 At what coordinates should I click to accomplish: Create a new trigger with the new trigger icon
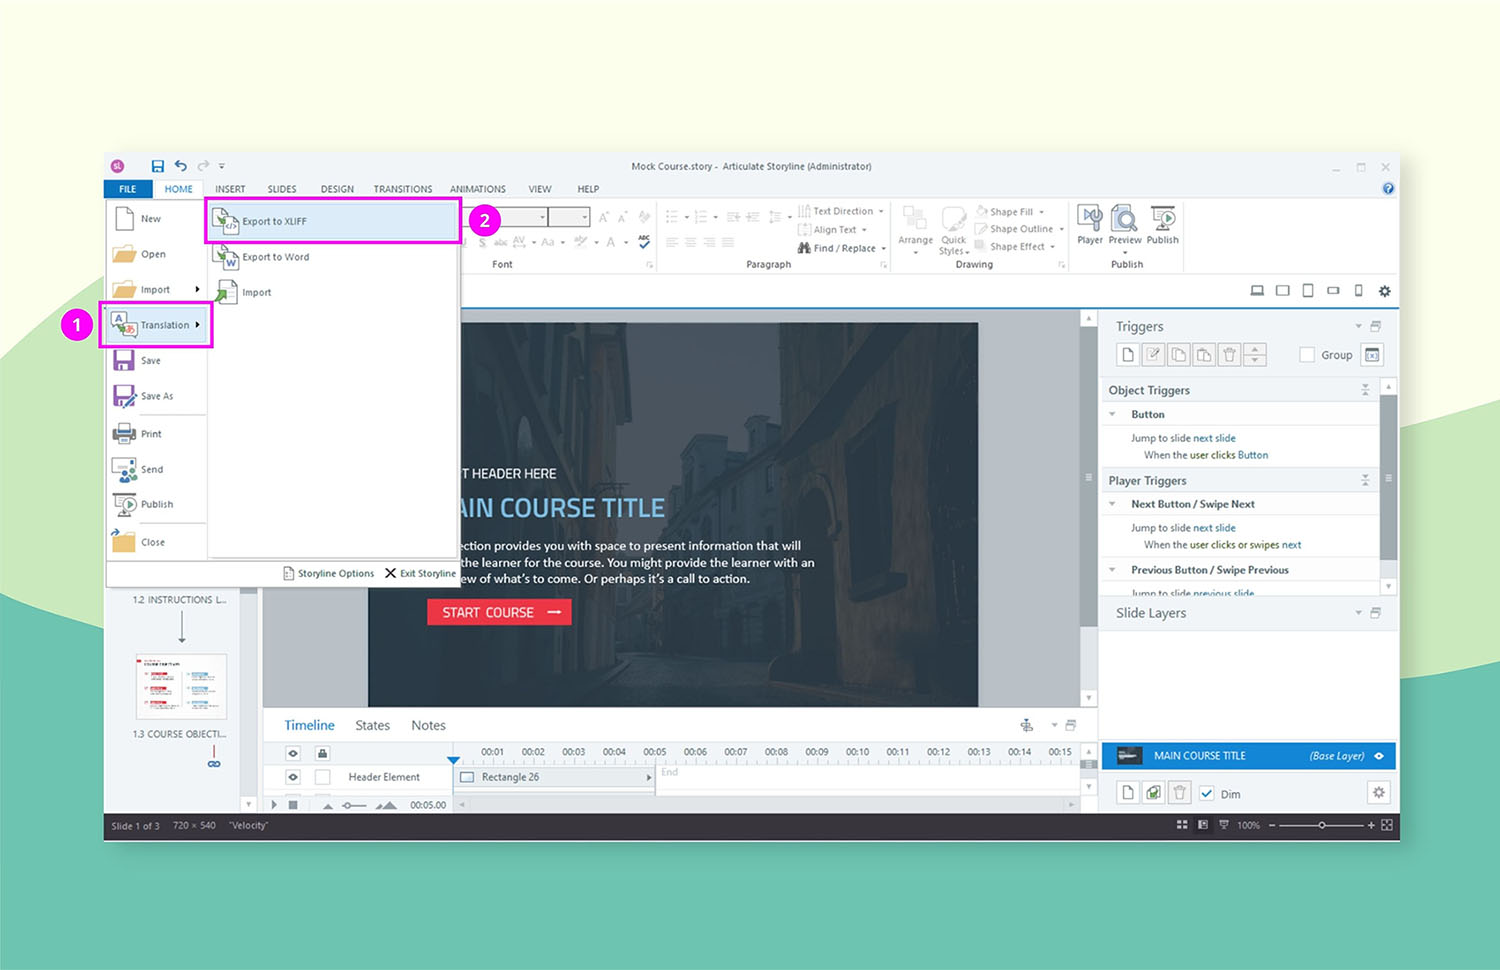[1127, 354]
